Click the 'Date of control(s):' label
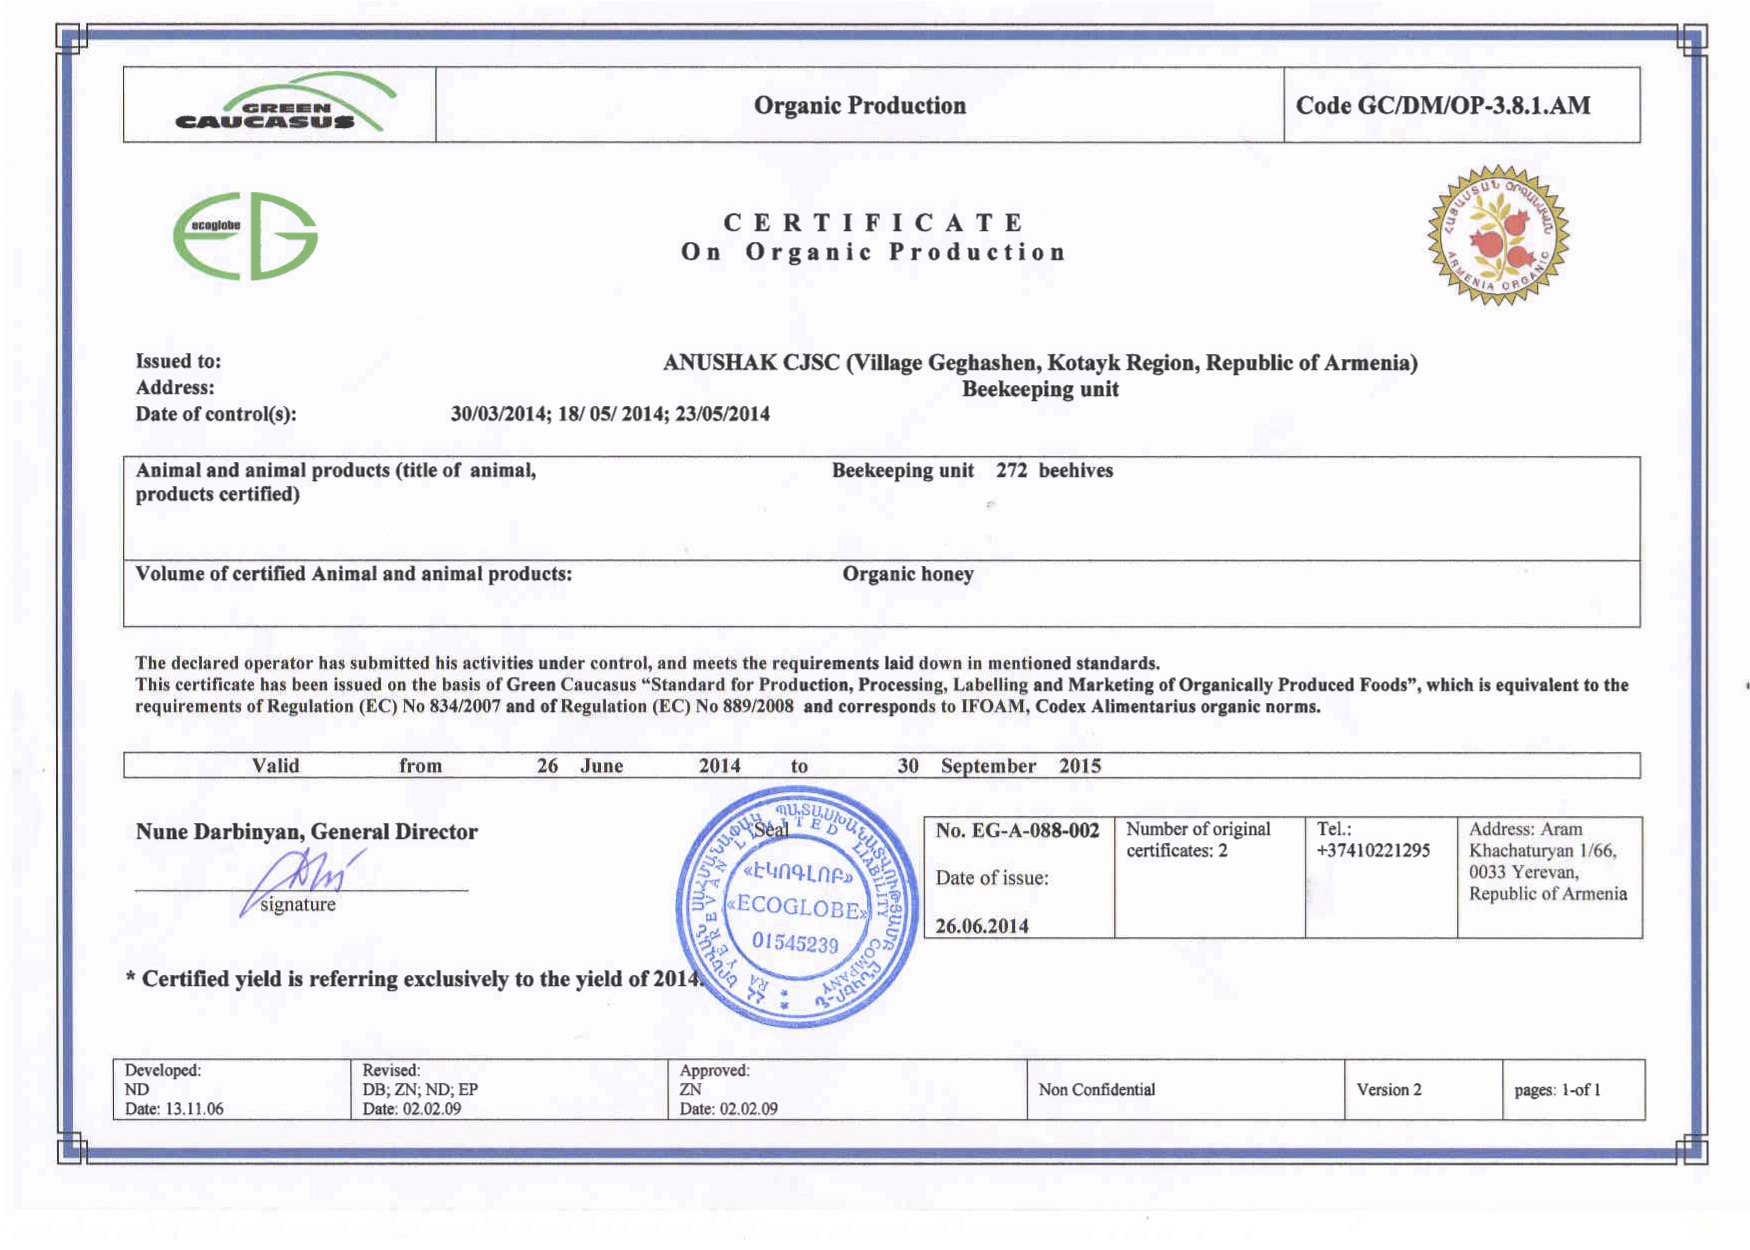This screenshot has width=1750, height=1250. pyautogui.click(x=216, y=414)
